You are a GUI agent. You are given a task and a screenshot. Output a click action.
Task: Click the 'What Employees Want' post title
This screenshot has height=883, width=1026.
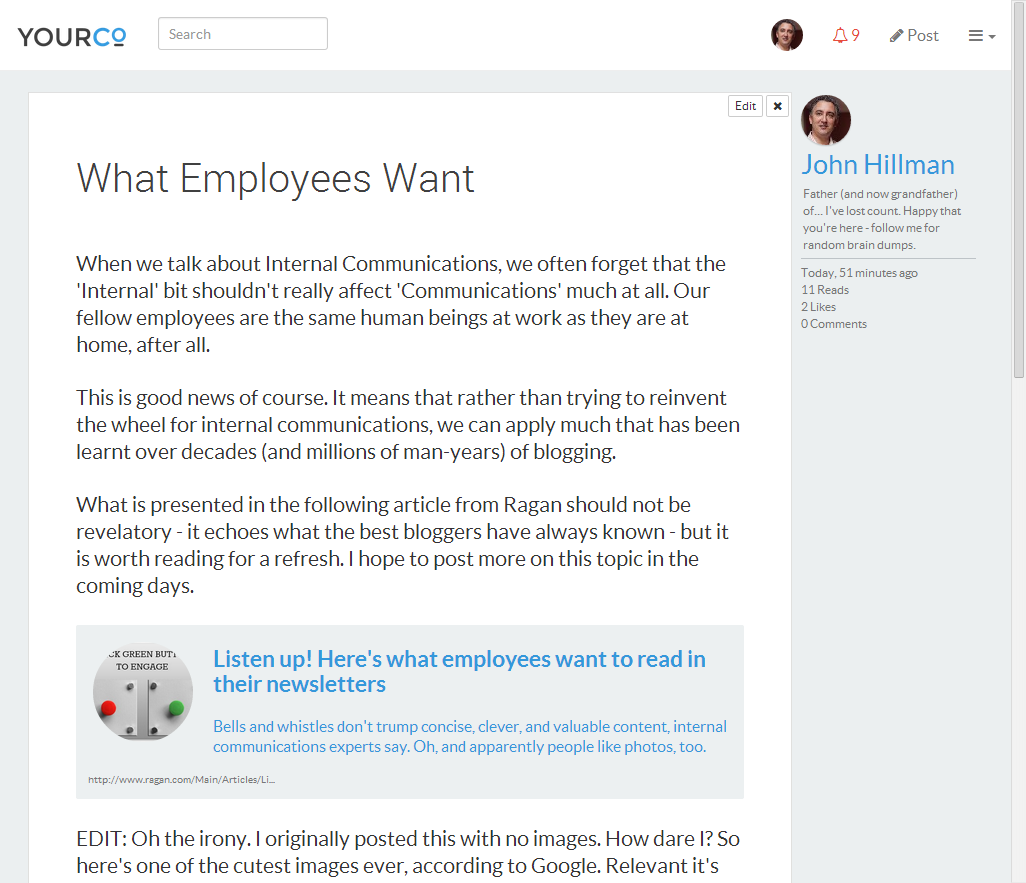coord(275,179)
